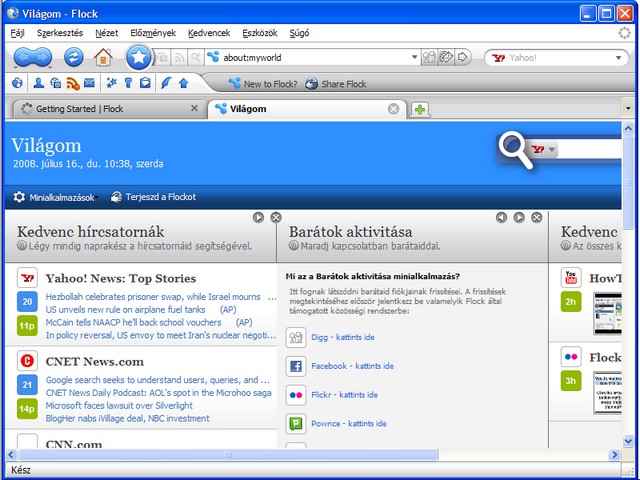Open the Nézet menu
Viewport: 640px width, 480px height.
click(x=107, y=33)
